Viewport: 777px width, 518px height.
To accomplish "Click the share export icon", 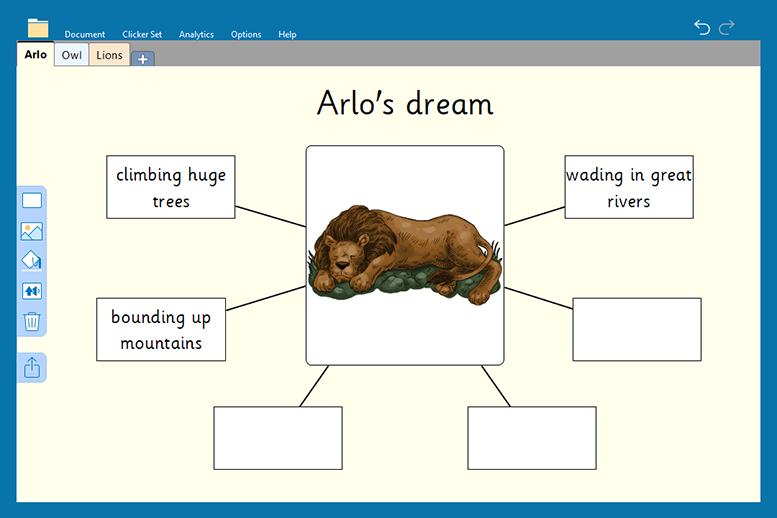I will [32, 368].
